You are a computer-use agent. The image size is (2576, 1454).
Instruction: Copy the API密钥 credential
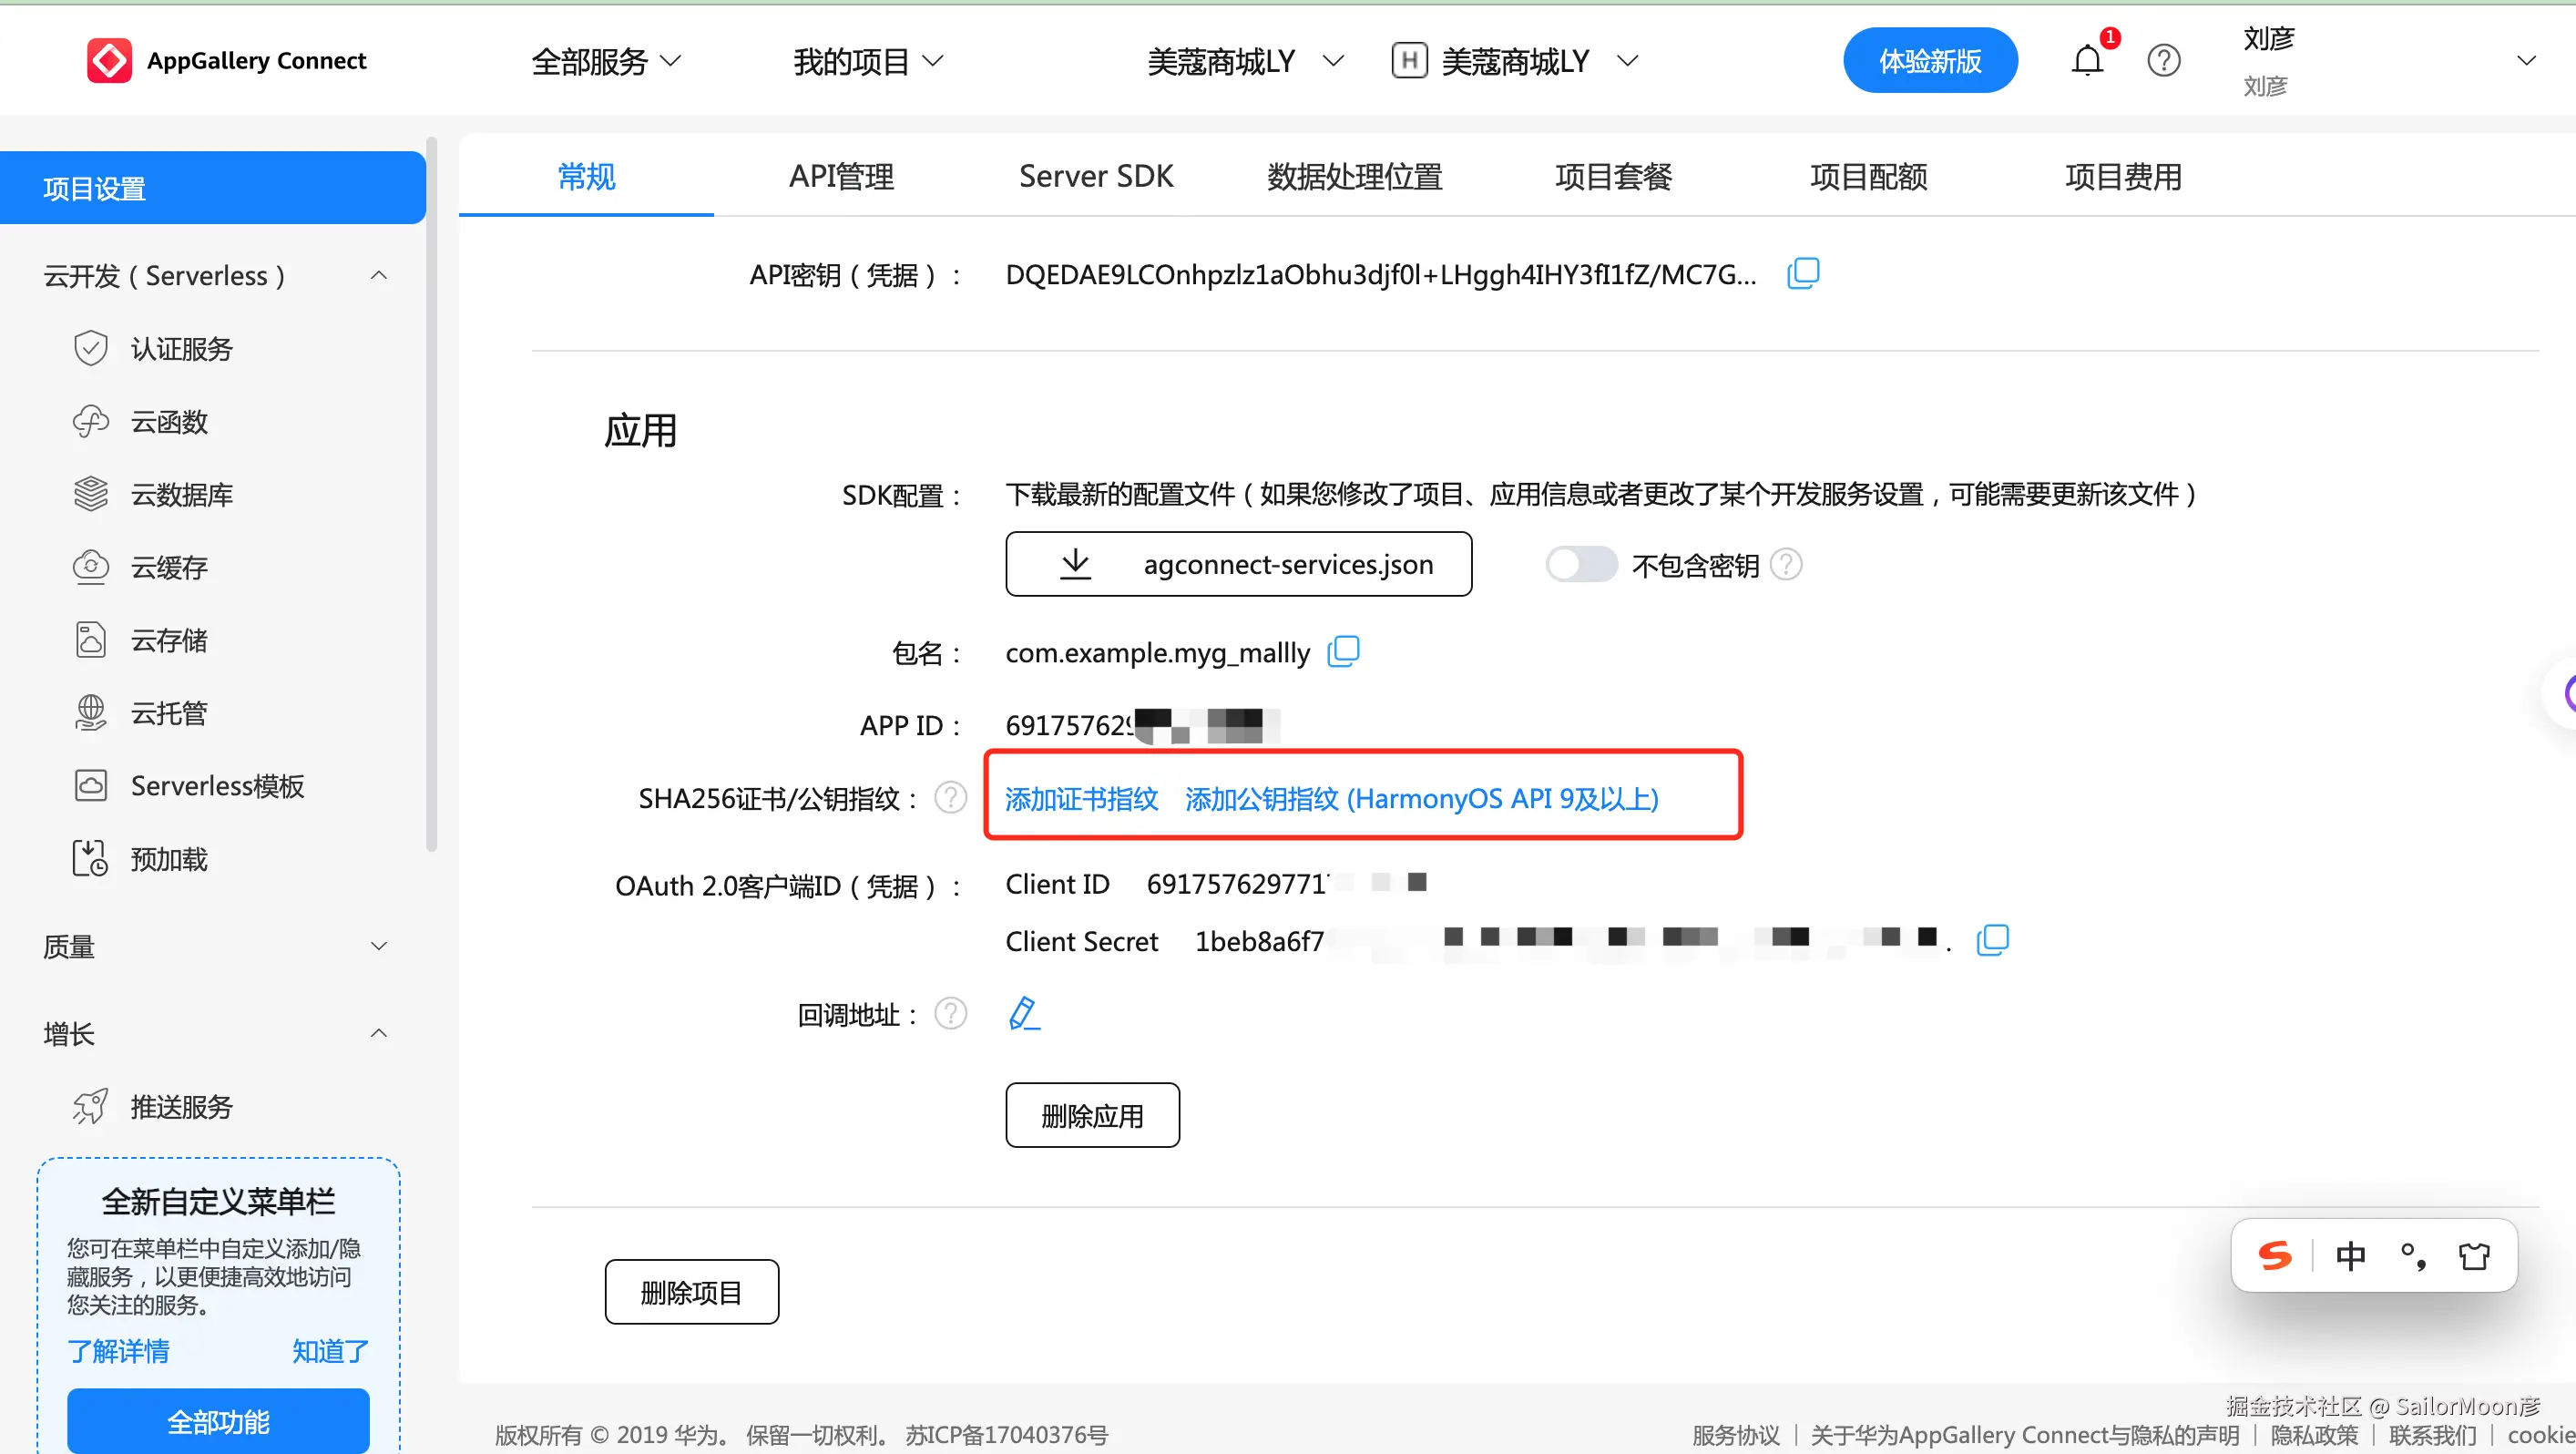click(1803, 273)
